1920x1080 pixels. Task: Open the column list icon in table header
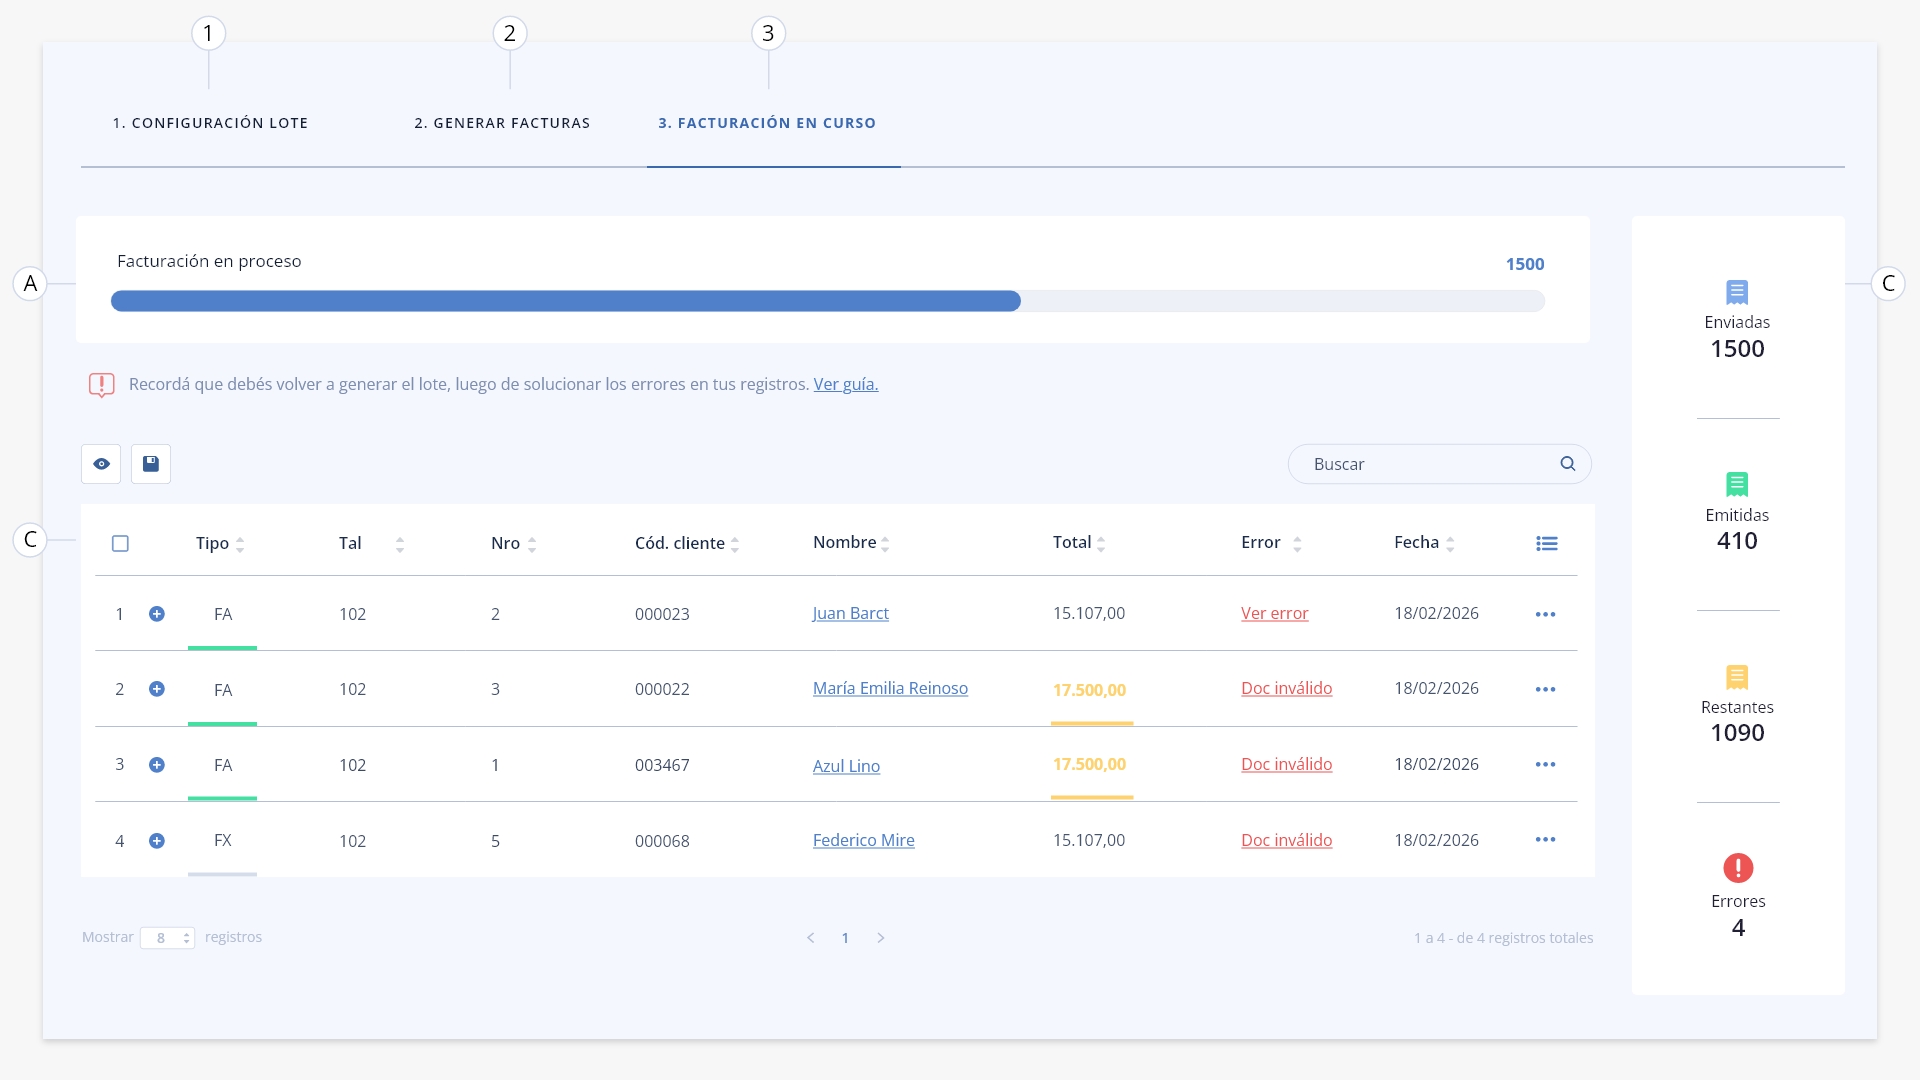coord(1547,544)
